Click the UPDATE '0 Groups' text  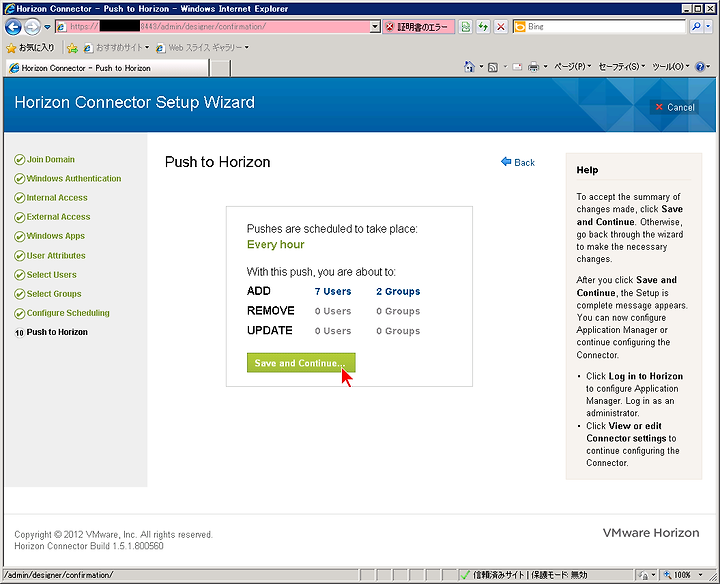tap(398, 331)
